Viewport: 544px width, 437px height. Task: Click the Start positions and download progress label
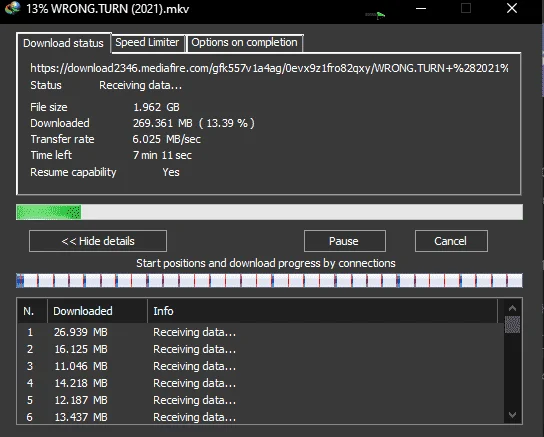(x=266, y=263)
